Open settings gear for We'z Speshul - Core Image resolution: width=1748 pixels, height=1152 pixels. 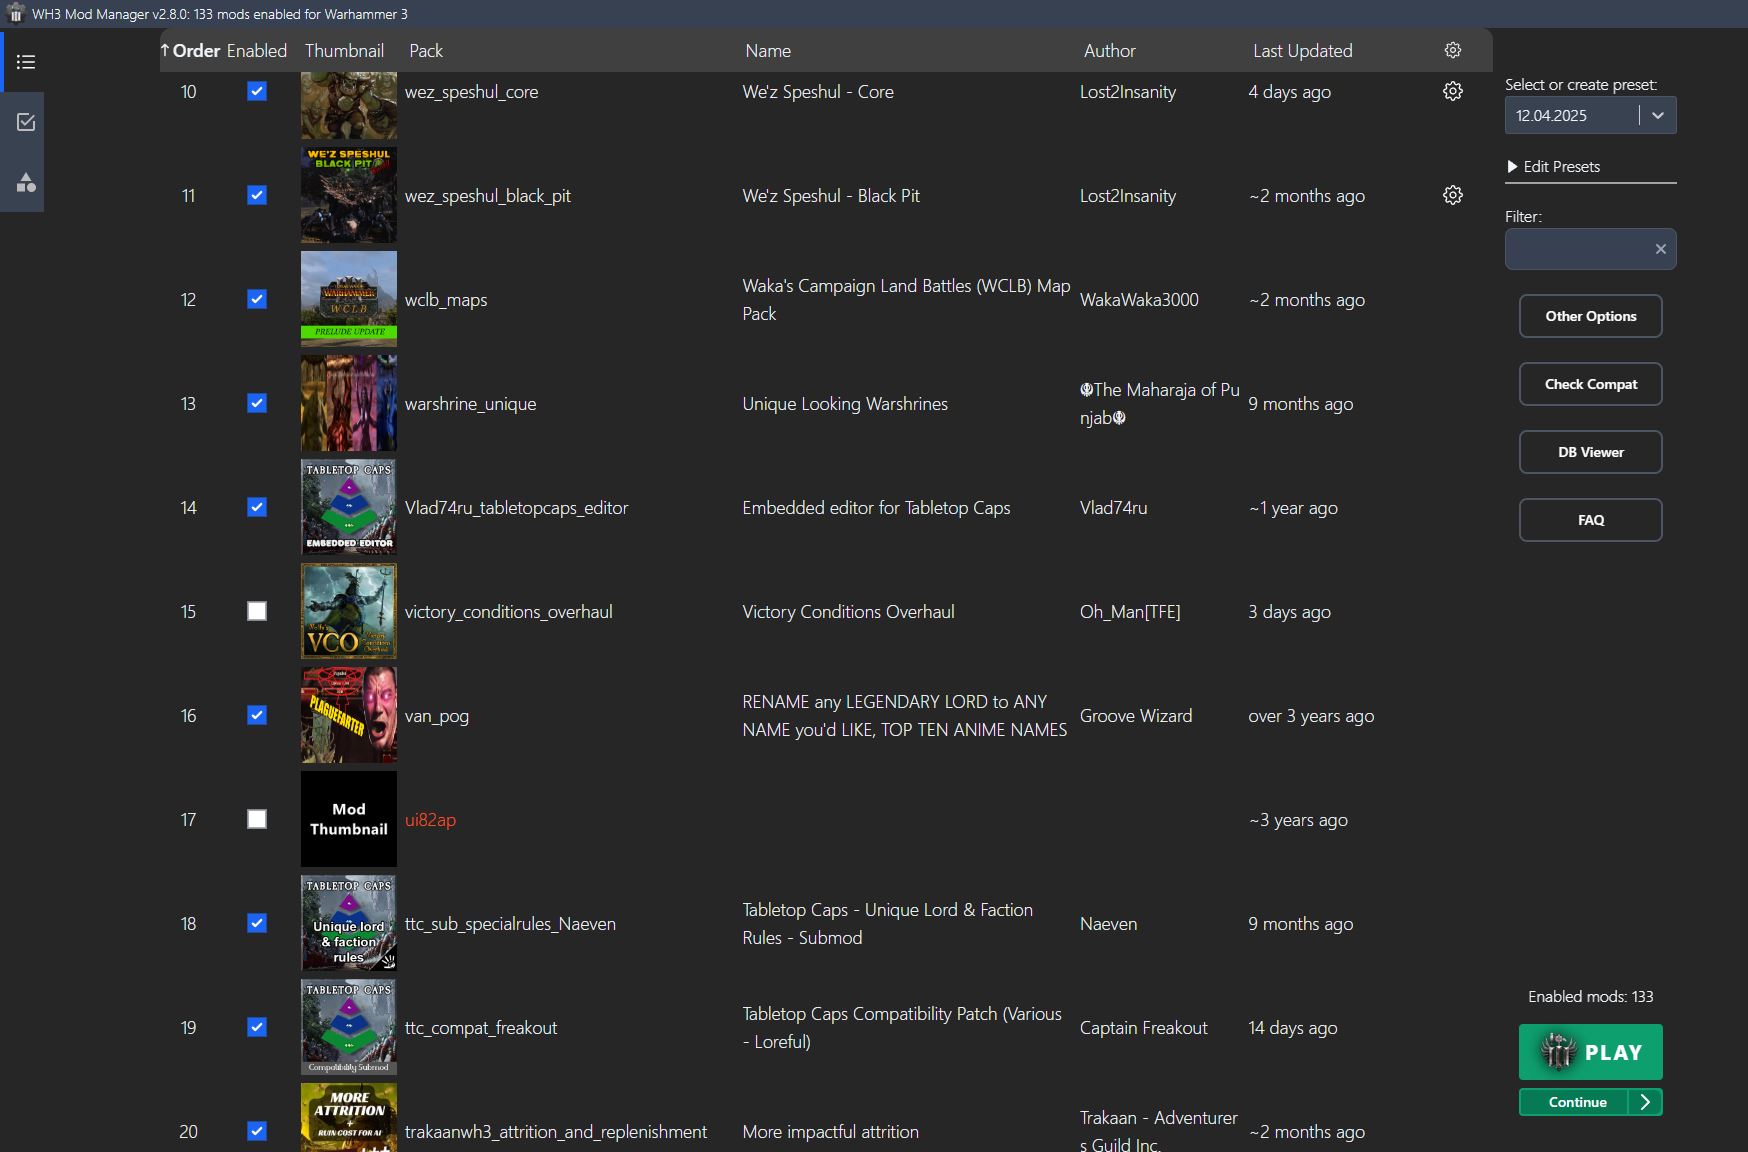tap(1453, 91)
